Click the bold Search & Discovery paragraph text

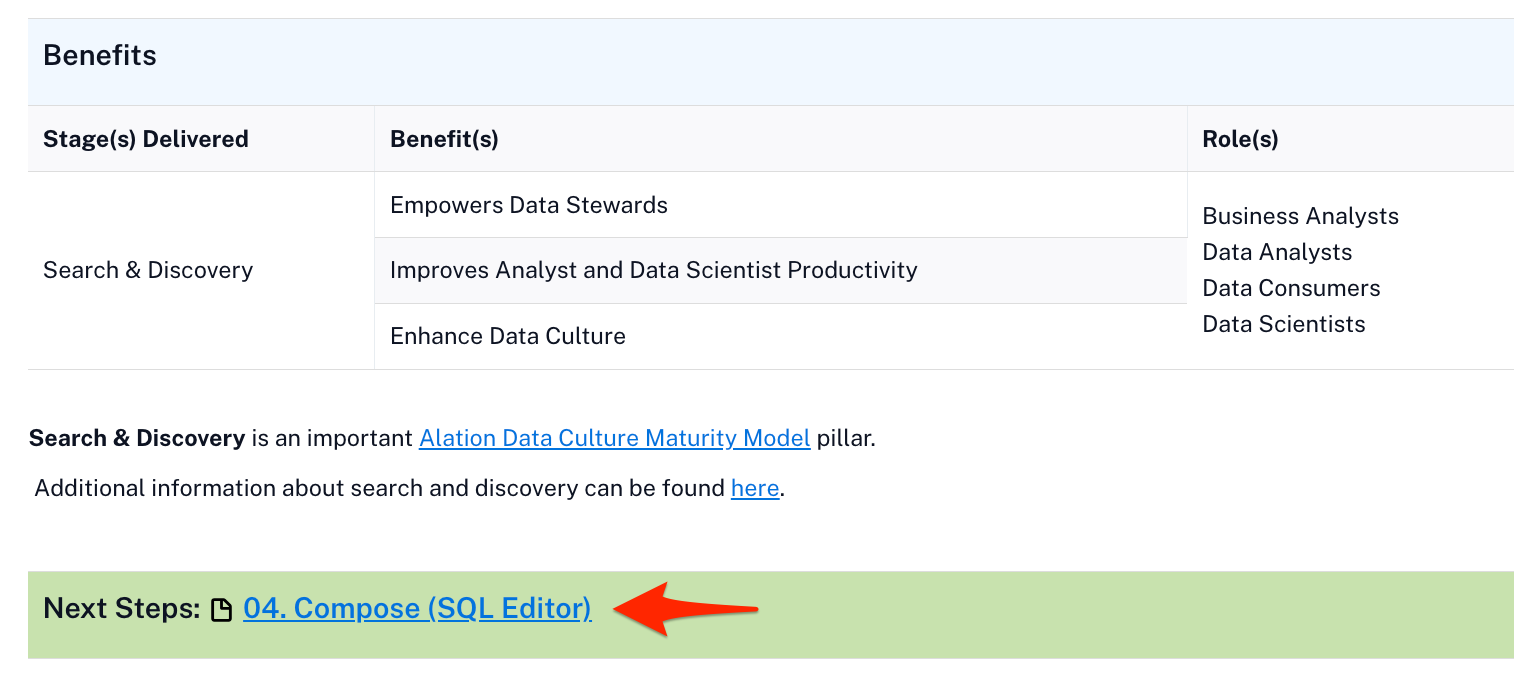tap(137, 438)
